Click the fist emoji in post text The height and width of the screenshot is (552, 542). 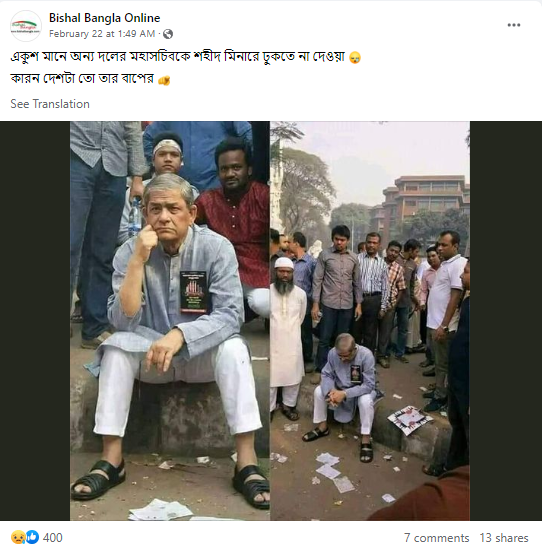click(164, 80)
